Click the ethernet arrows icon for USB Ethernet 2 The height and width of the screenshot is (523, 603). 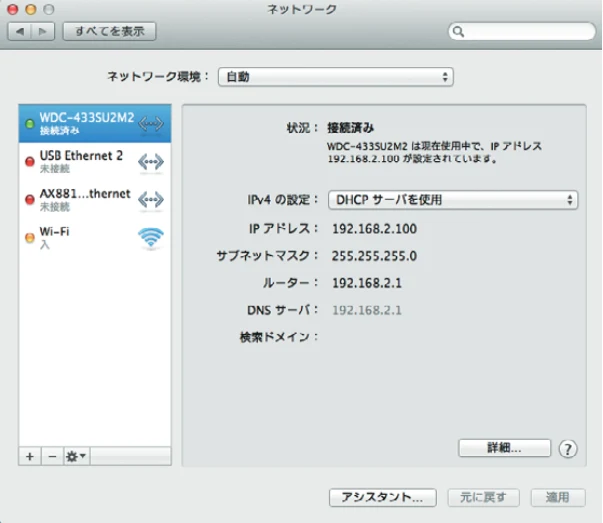click(x=151, y=162)
